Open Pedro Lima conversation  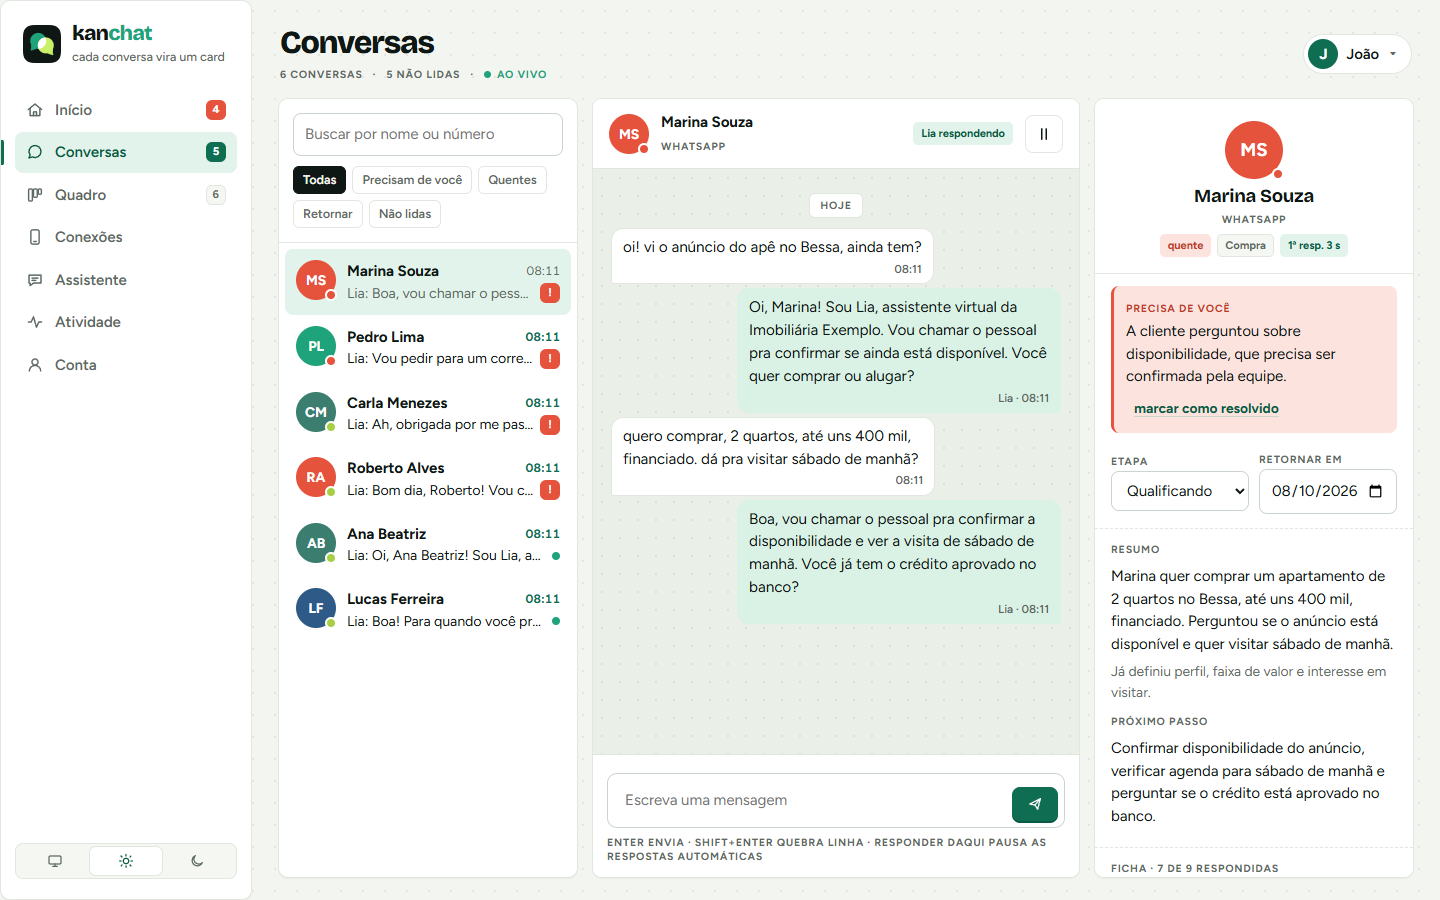click(428, 347)
